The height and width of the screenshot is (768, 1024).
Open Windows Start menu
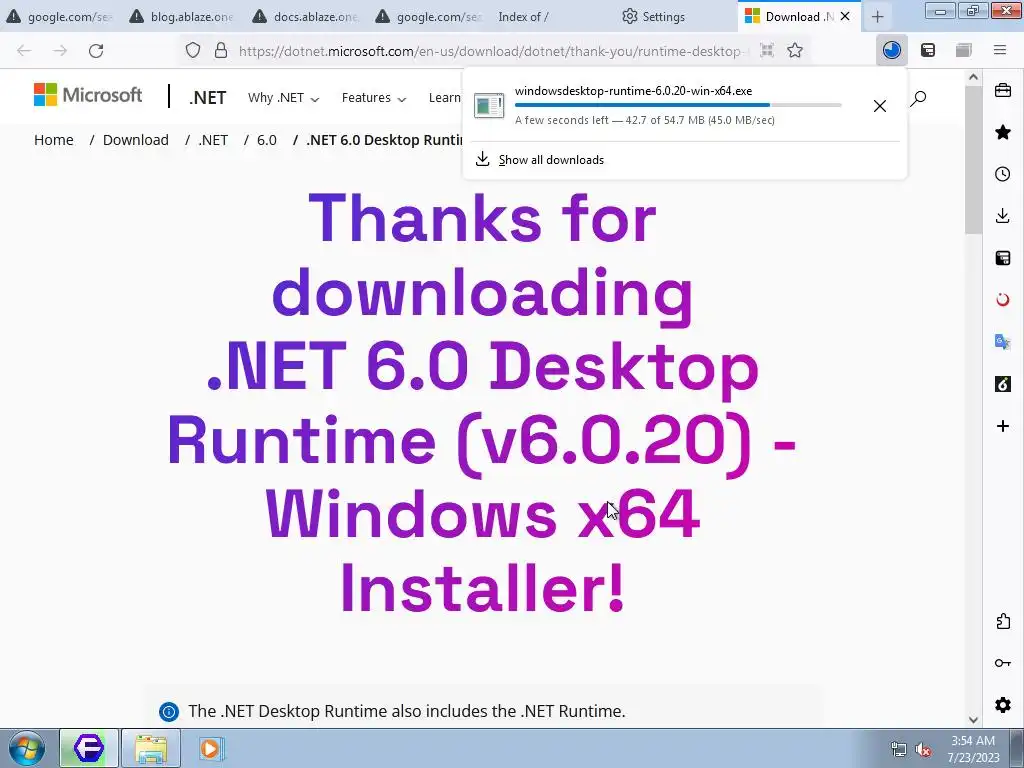(27, 748)
